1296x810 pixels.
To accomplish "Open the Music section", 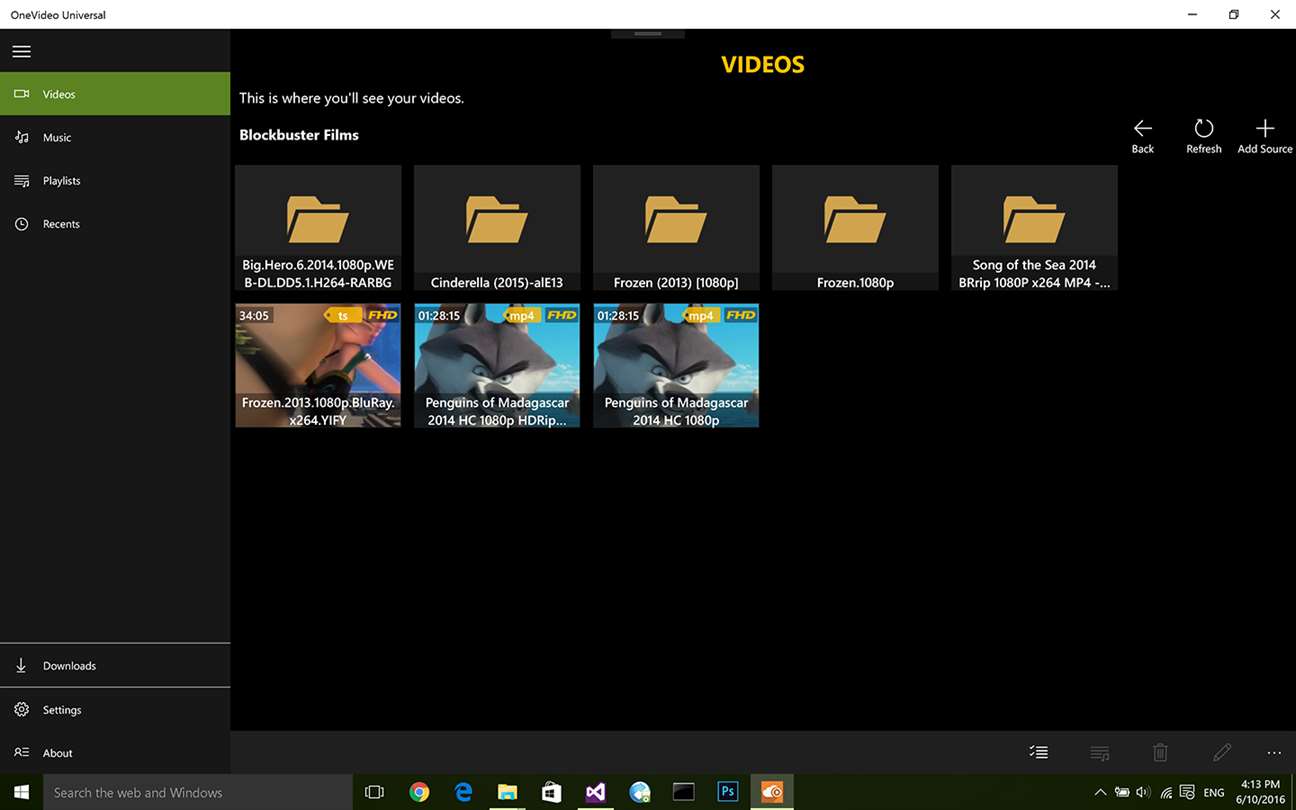I will (x=115, y=137).
